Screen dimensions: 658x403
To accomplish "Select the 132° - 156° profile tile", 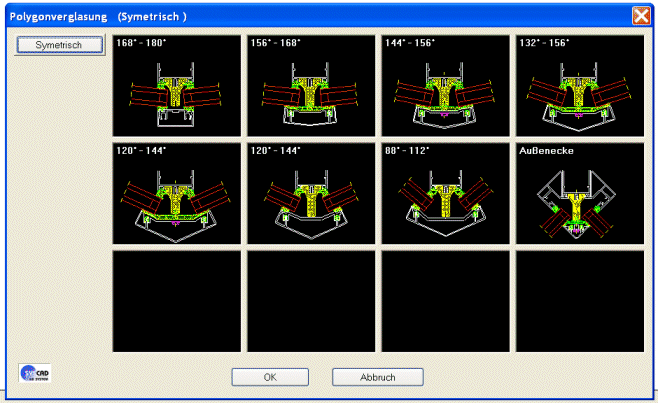I will tap(579, 91).
